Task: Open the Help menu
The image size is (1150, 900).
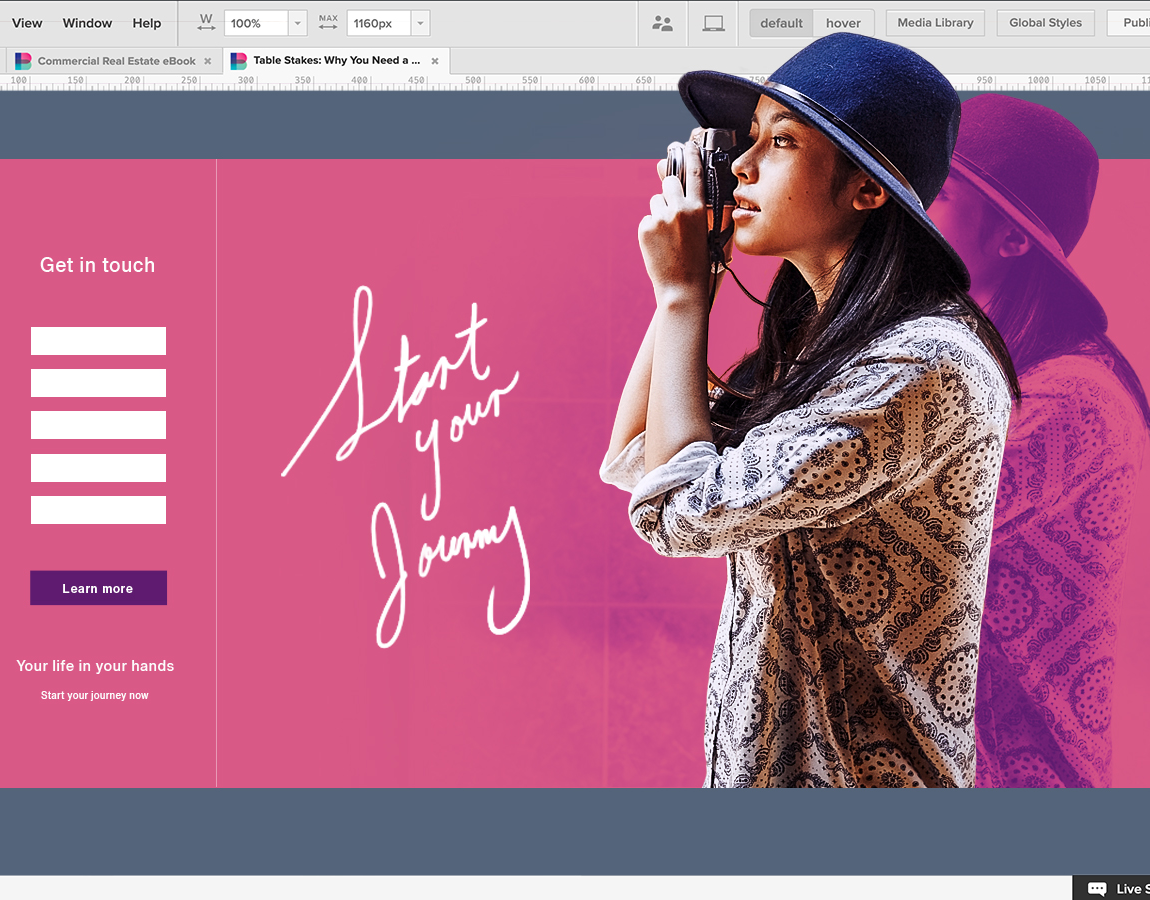Action: (x=147, y=23)
